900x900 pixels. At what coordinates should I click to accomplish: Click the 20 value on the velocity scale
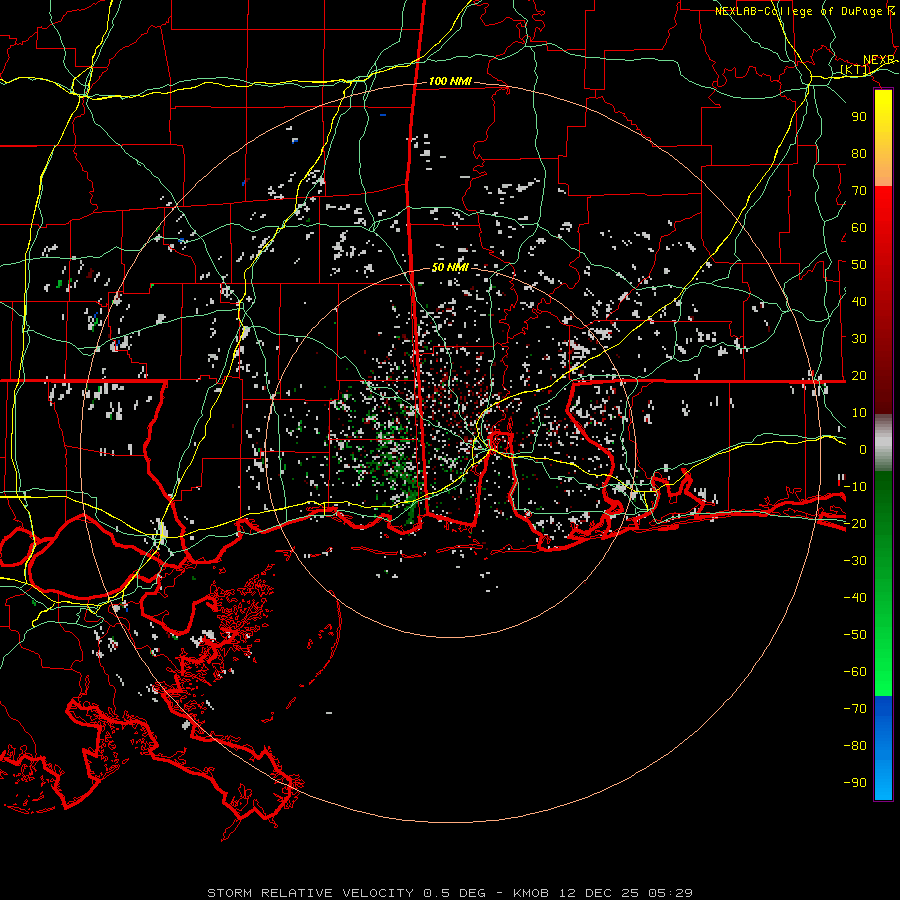(859, 376)
